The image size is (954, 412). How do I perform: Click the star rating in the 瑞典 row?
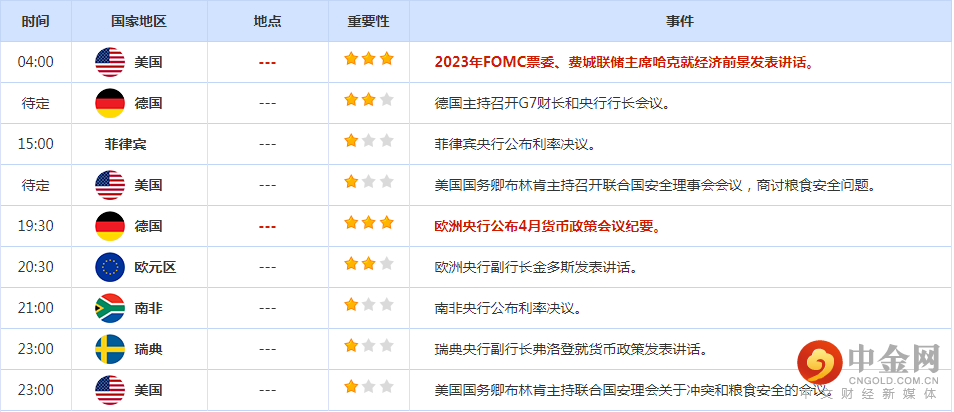click(x=369, y=346)
